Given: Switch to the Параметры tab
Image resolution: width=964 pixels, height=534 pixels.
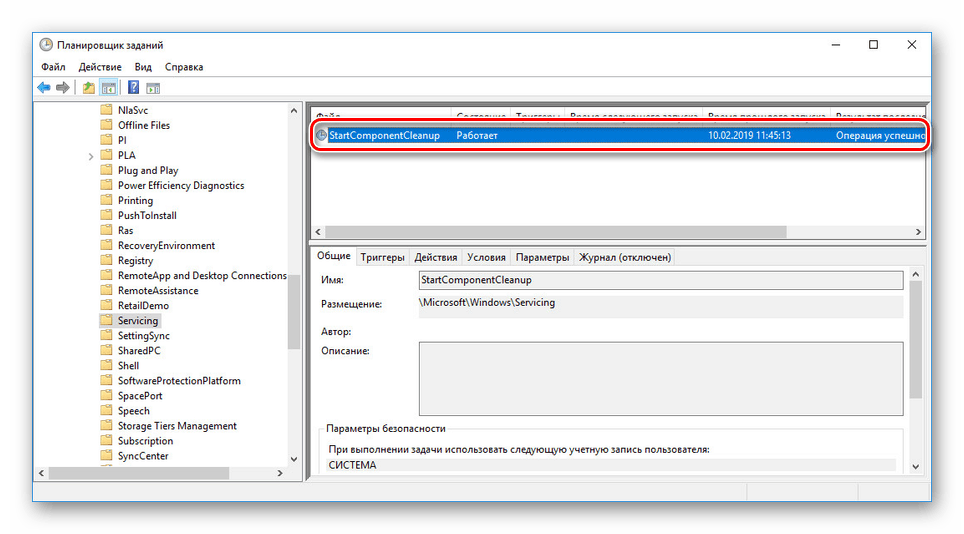Looking at the screenshot, I should tap(542, 257).
